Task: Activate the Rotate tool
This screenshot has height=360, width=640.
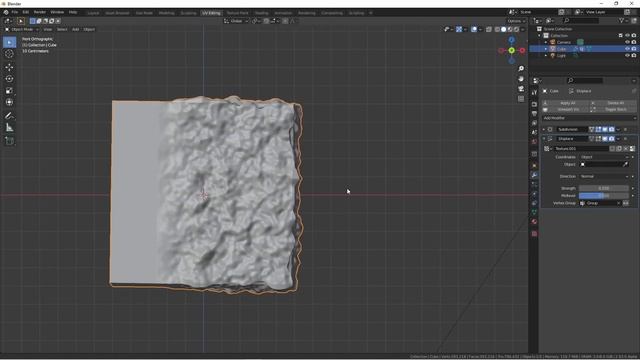Action: coord(9,79)
